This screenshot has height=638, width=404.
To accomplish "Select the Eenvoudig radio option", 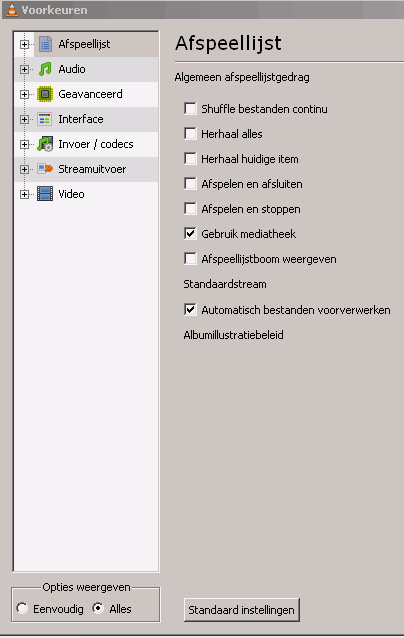I will (x=22, y=608).
